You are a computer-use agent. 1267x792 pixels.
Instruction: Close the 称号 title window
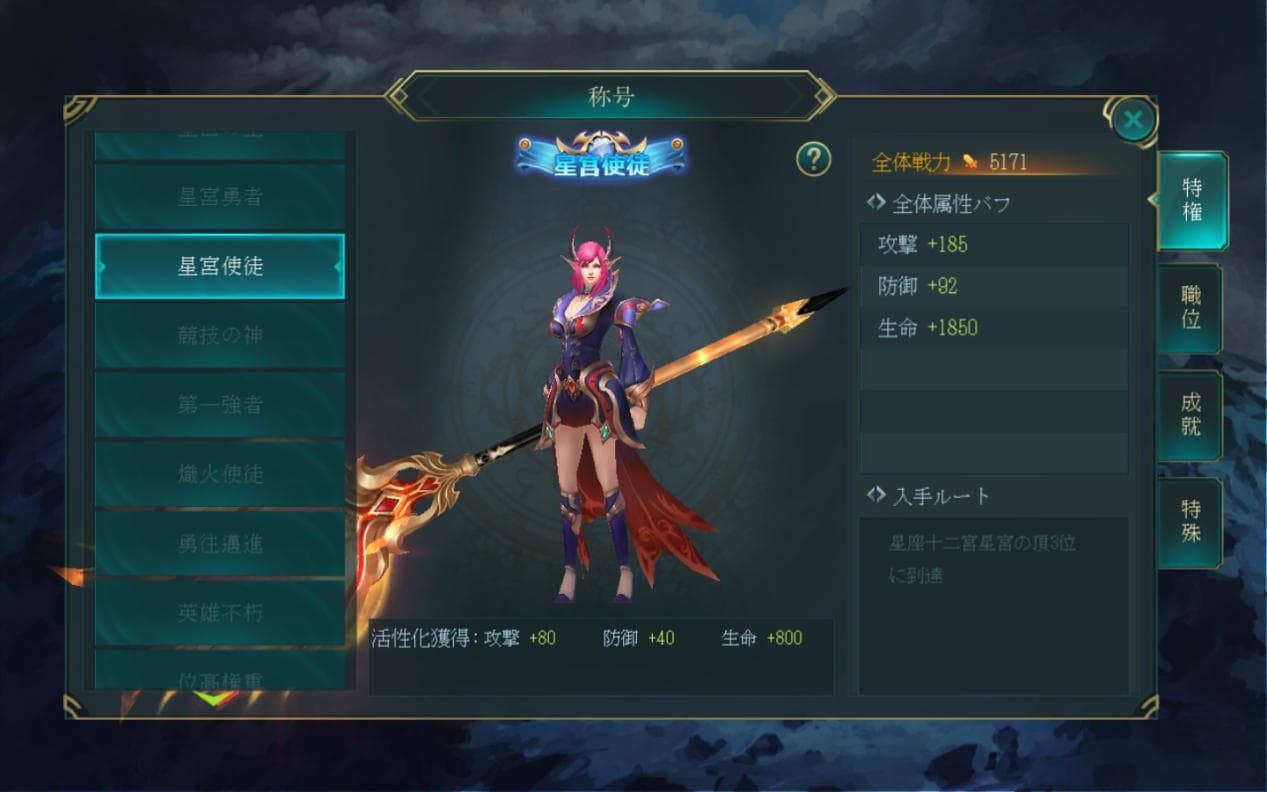(x=1132, y=121)
